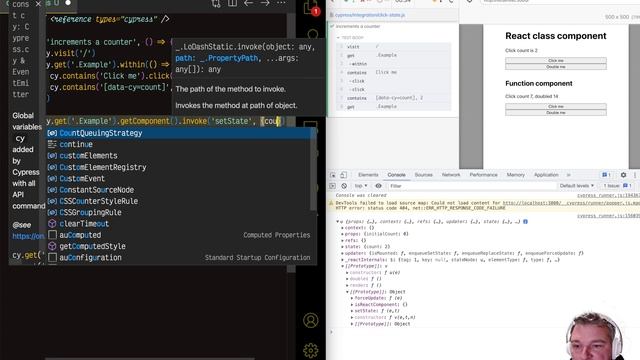This screenshot has height=360, width=640.
Task: Switch to the Console tab in DevTools
Action: coord(396,175)
